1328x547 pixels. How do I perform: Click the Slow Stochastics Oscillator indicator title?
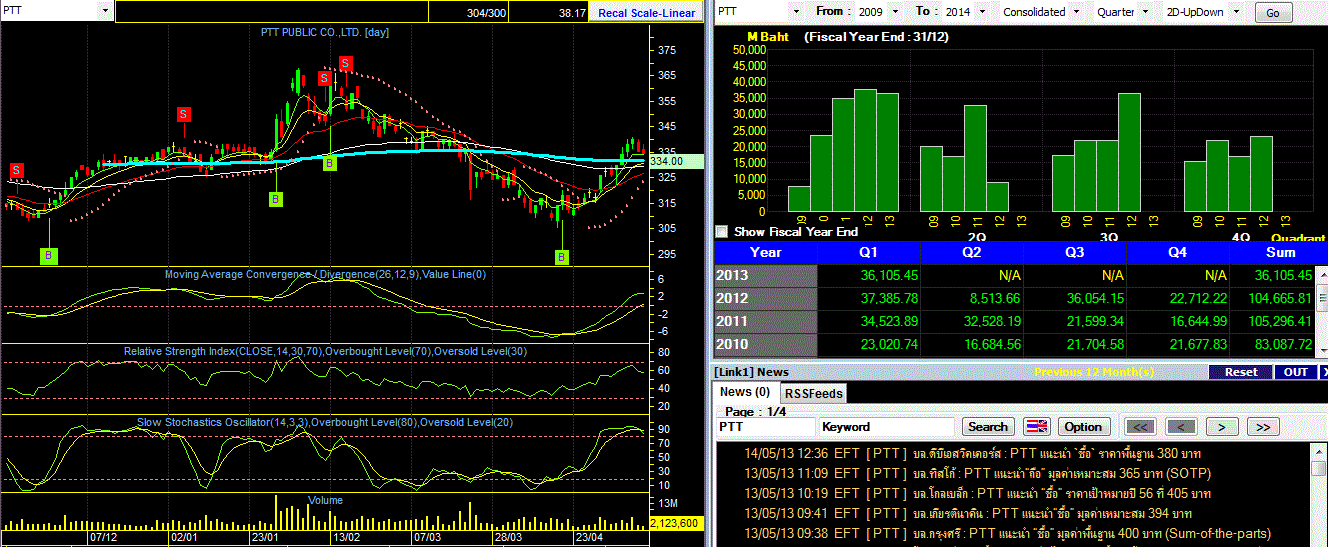coord(325,422)
